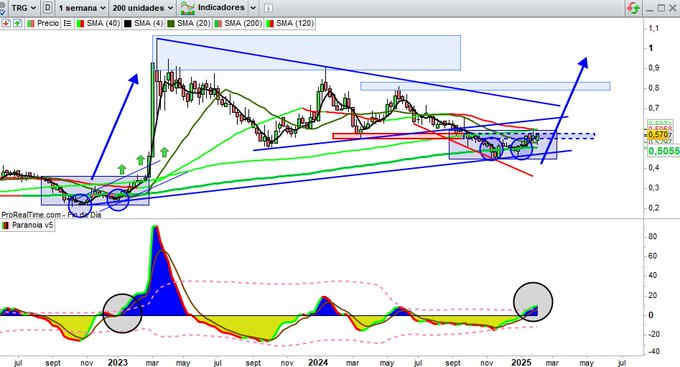
Task: Open the TRG ticker dropdown
Action: click(x=23, y=7)
